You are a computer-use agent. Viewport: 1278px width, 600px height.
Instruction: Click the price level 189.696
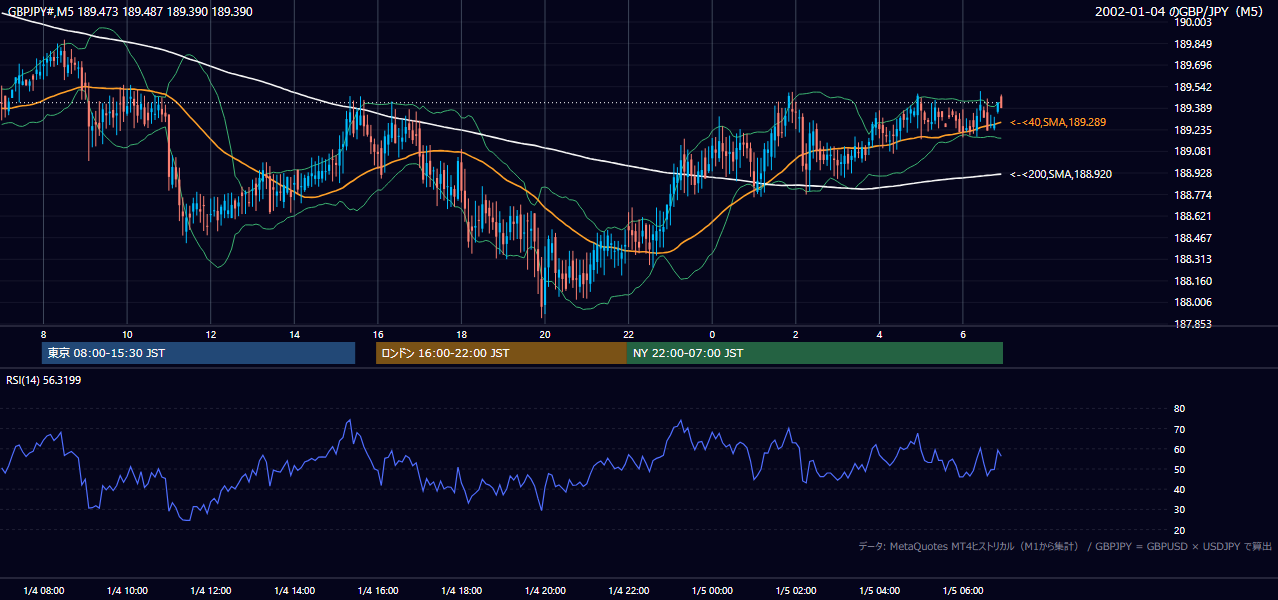click(1194, 65)
